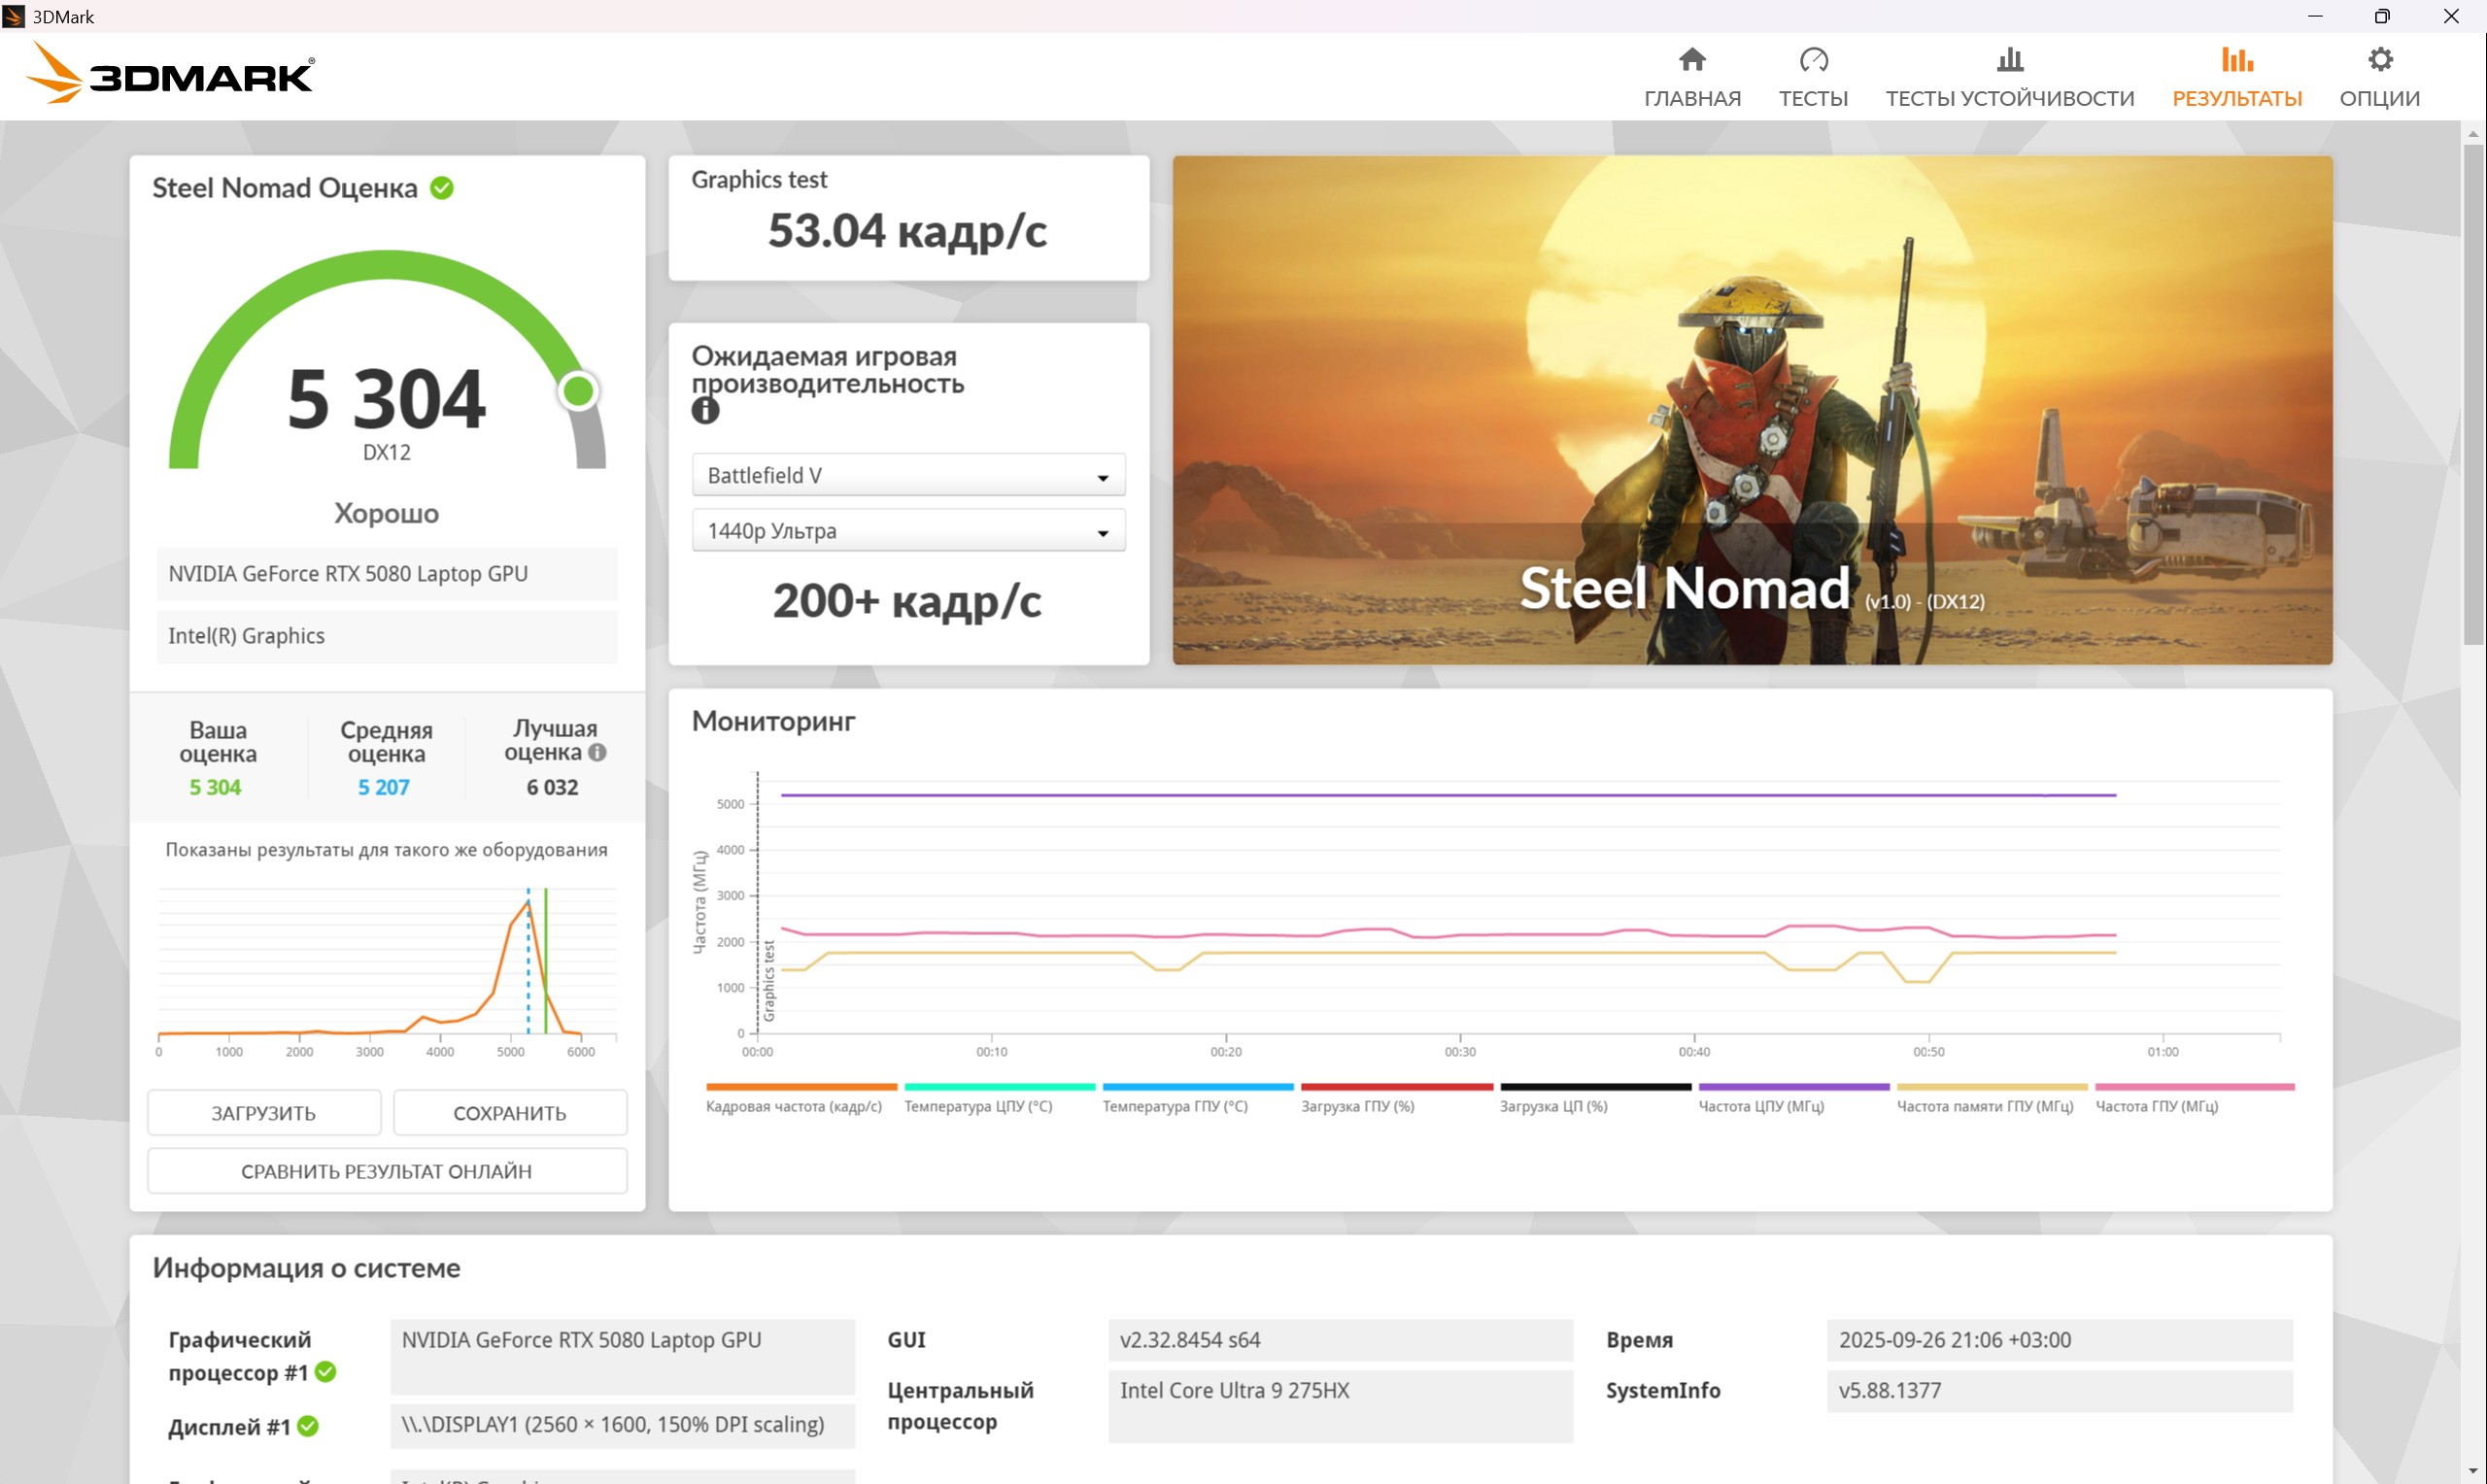Click the Хорошо rating label

point(386,513)
